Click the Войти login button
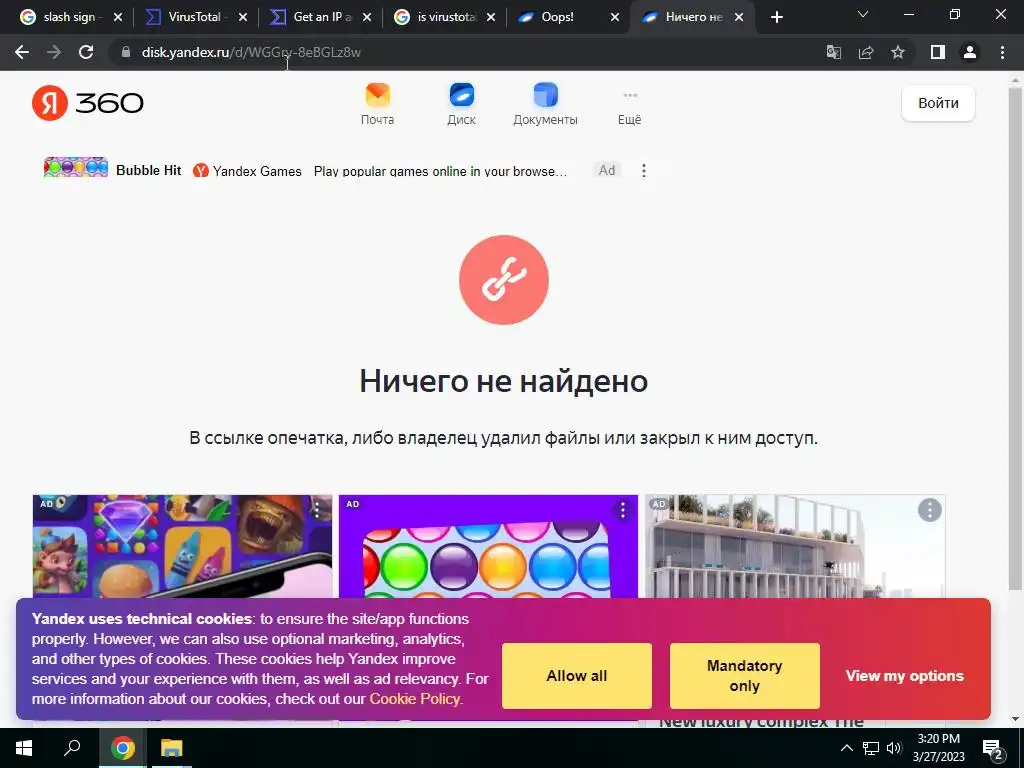1024x768 pixels. click(938, 103)
